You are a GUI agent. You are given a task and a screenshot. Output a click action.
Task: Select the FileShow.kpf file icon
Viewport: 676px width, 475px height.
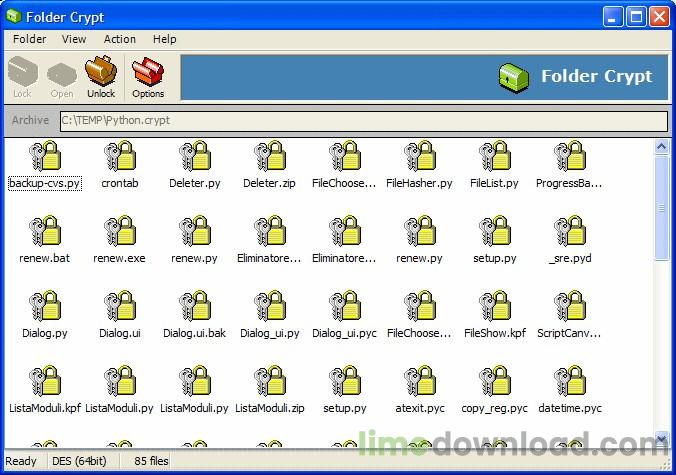(x=495, y=308)
